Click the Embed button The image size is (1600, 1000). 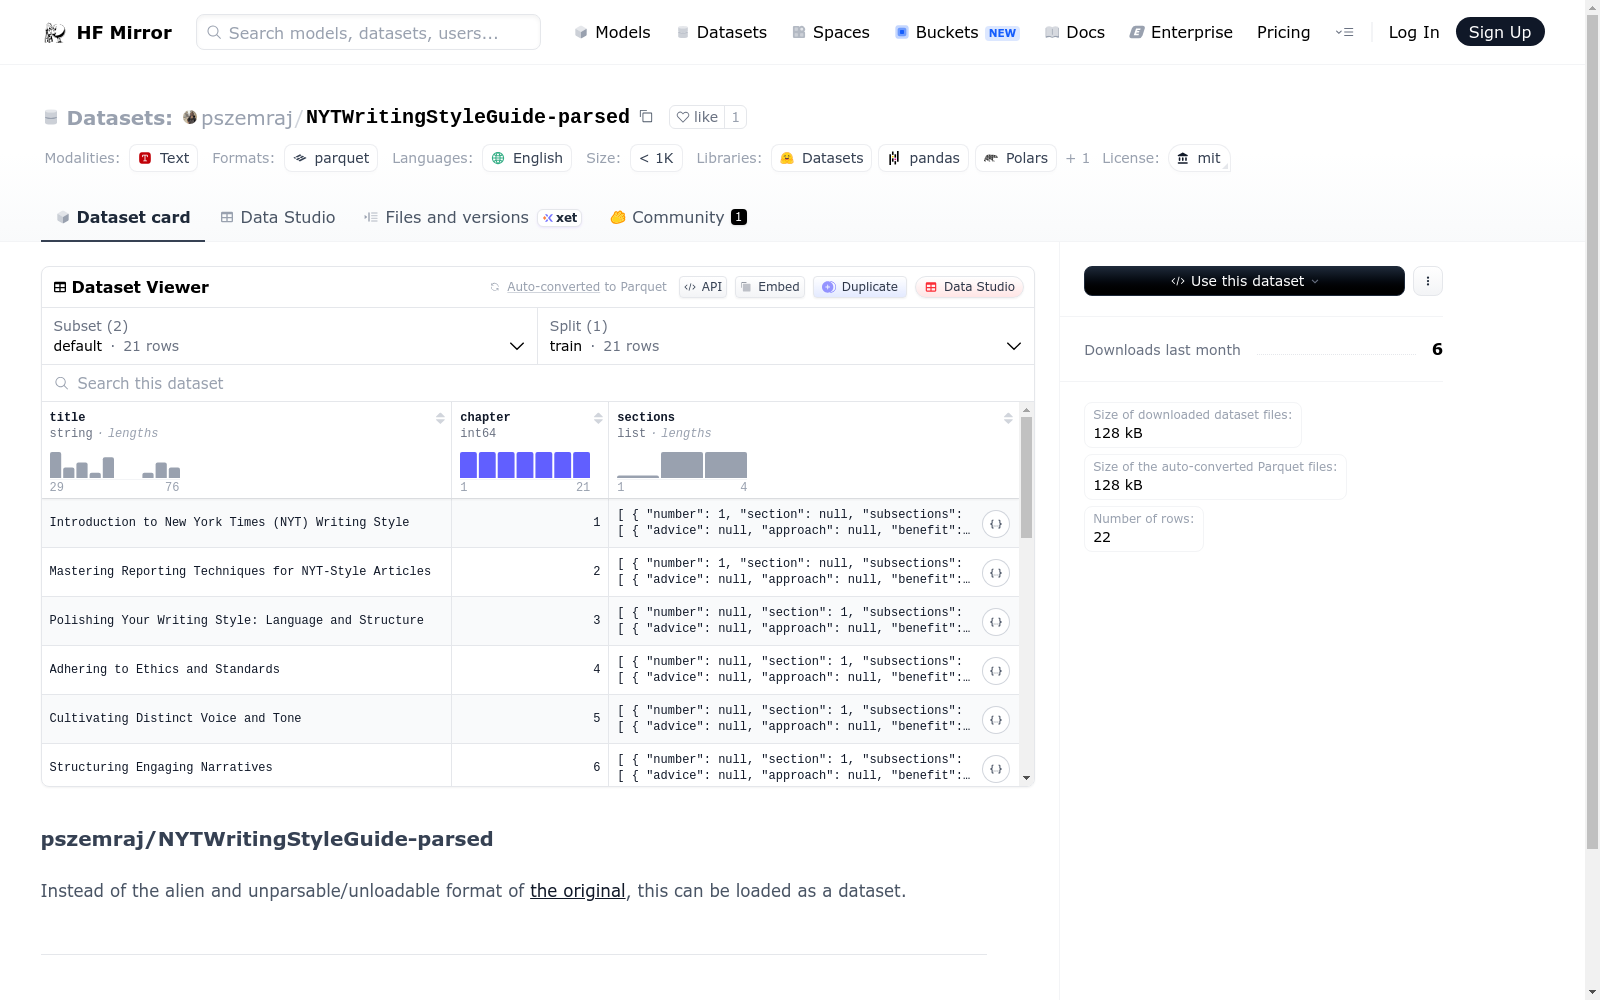770,287
